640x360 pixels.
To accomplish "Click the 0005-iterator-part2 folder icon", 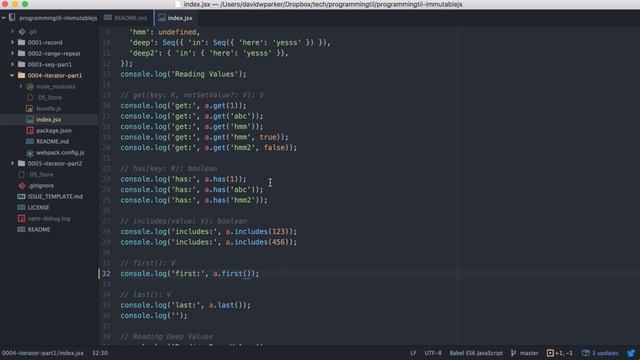I will point(22,163).
